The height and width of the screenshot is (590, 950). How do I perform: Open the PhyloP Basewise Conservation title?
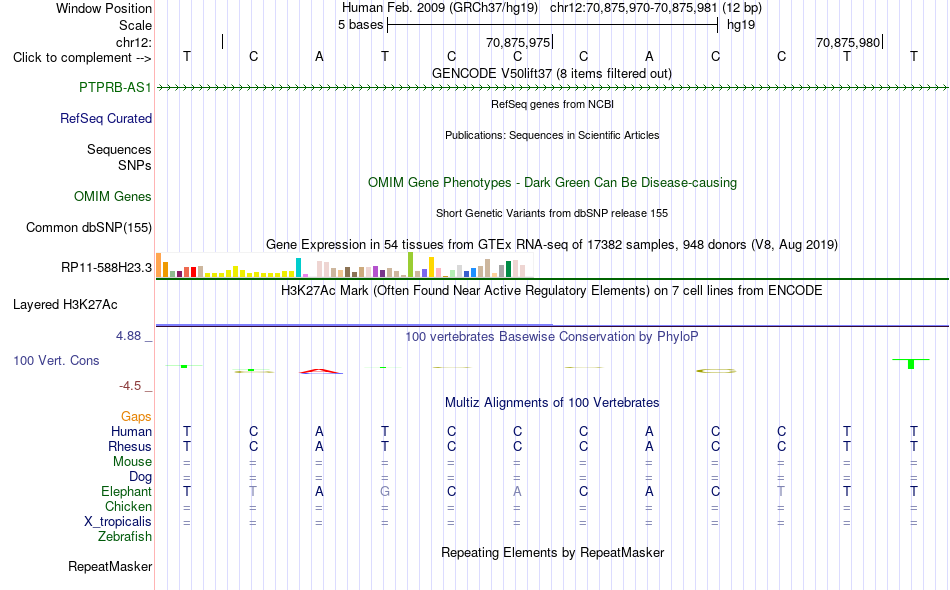tap(552, 337)
